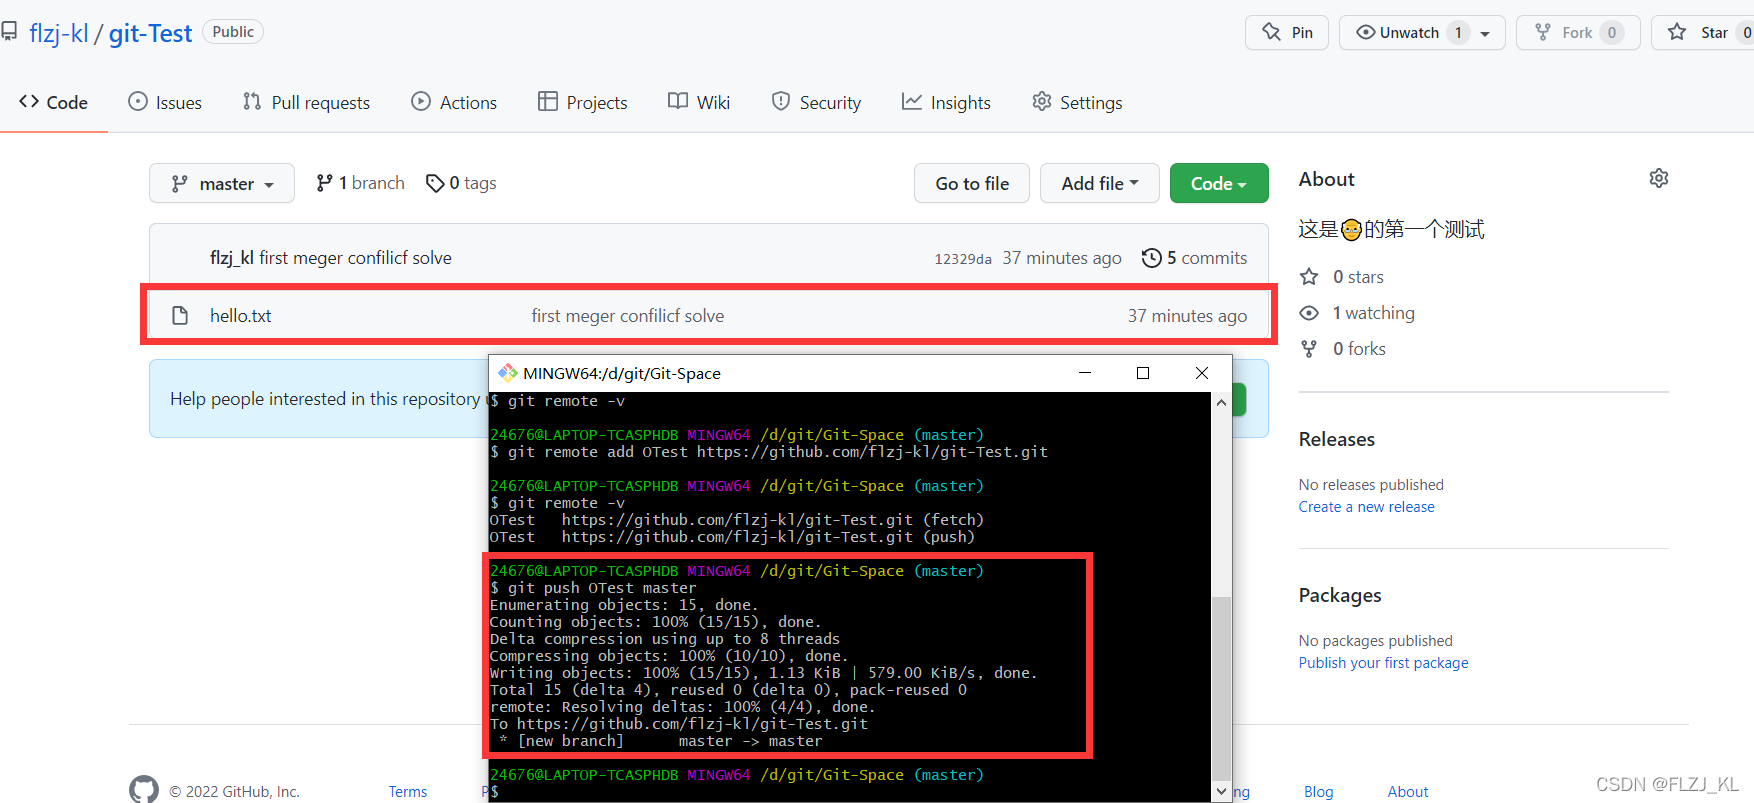Open the Unwatch notifications dropdown
Screen dimensions: 1754x803
point(1422,32)
